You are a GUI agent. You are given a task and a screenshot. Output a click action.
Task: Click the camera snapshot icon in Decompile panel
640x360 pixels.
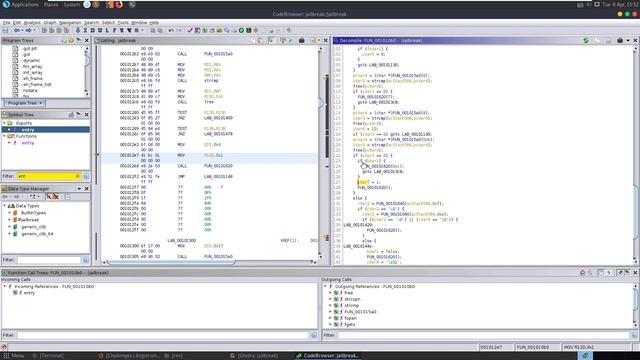pos(620,40)
